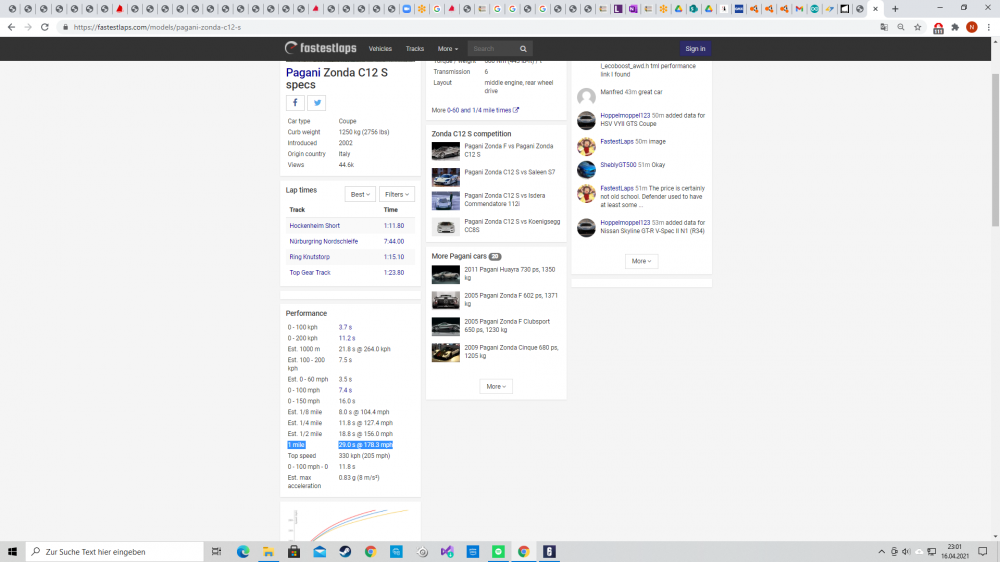
Task: Open the 1:11.80 lap time
Action: pyautogui.click(x=393, y=226)
